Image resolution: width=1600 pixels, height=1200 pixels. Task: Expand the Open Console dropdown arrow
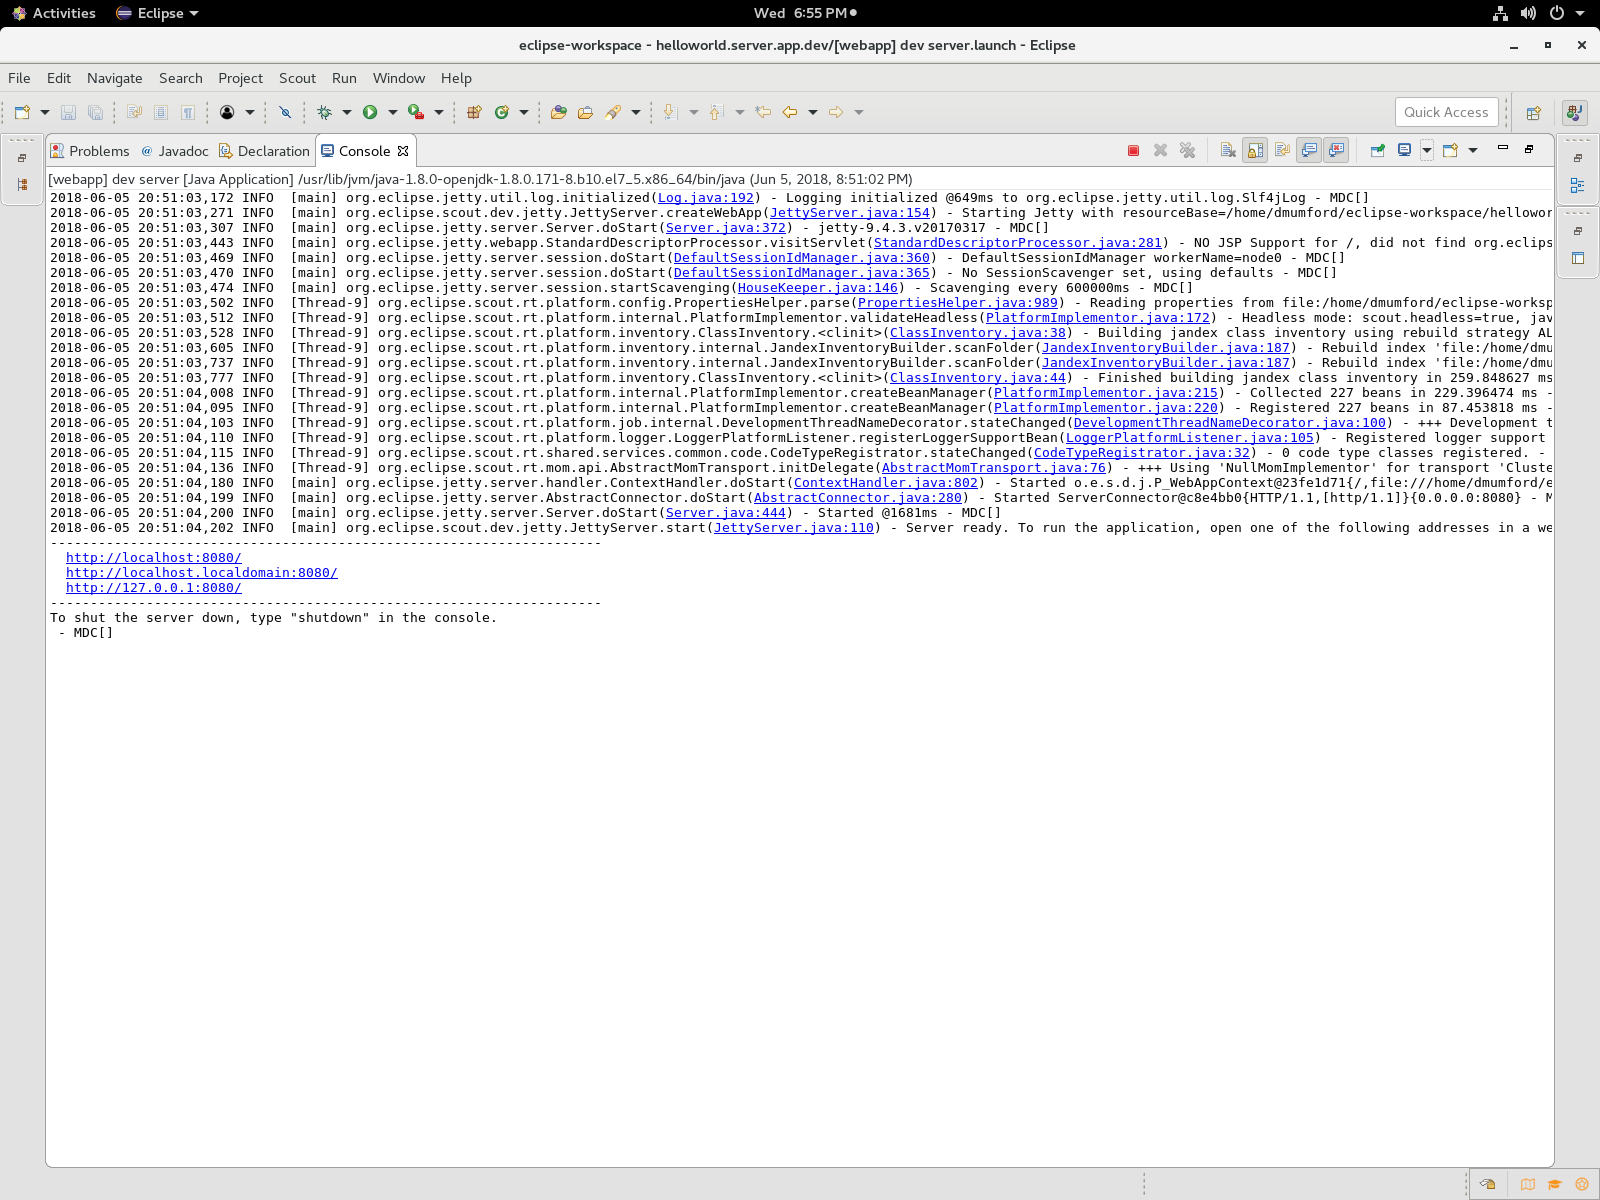pos(1473,151)
